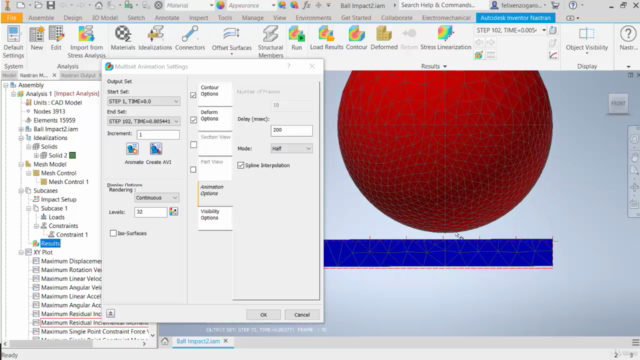Enable the Part View checkbox
The image size is (640, 360).
193,169
